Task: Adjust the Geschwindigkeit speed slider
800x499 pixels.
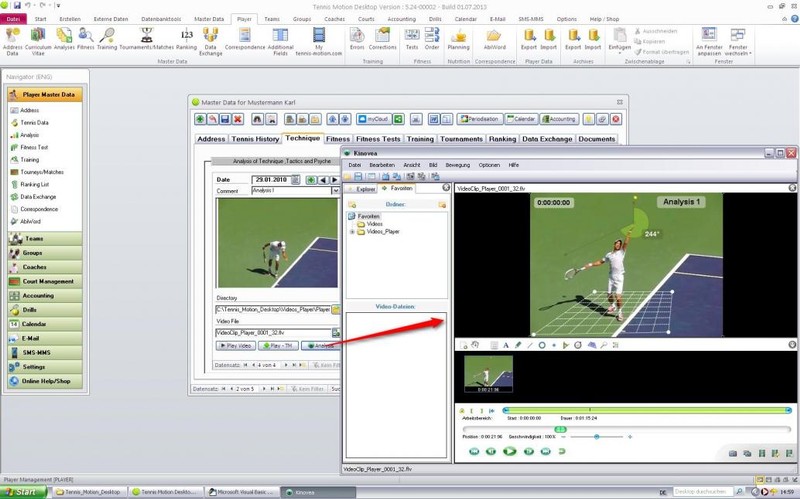Action: pos(597,436)
